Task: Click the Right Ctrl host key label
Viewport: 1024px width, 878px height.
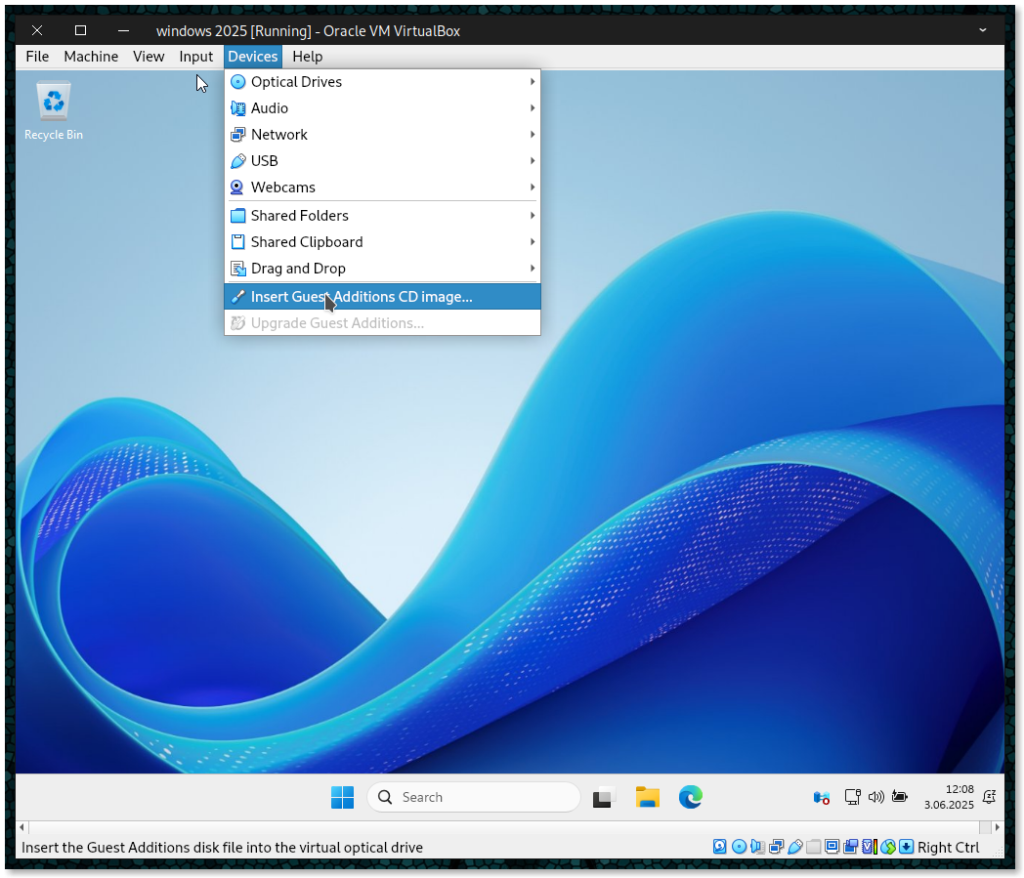Action: (948, 847)
